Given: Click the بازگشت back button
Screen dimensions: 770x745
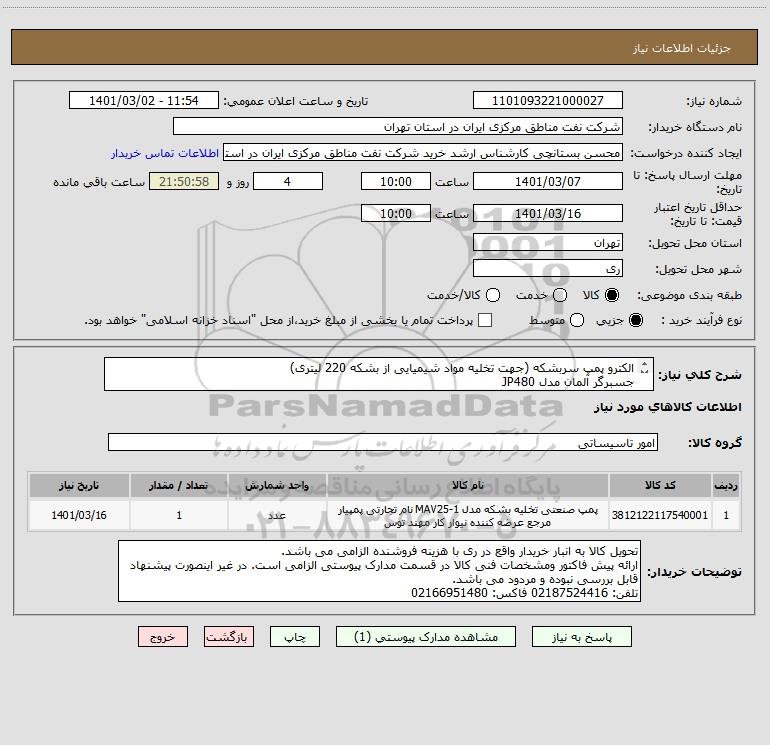Looking at the screenshot, I should click(229, 637).
